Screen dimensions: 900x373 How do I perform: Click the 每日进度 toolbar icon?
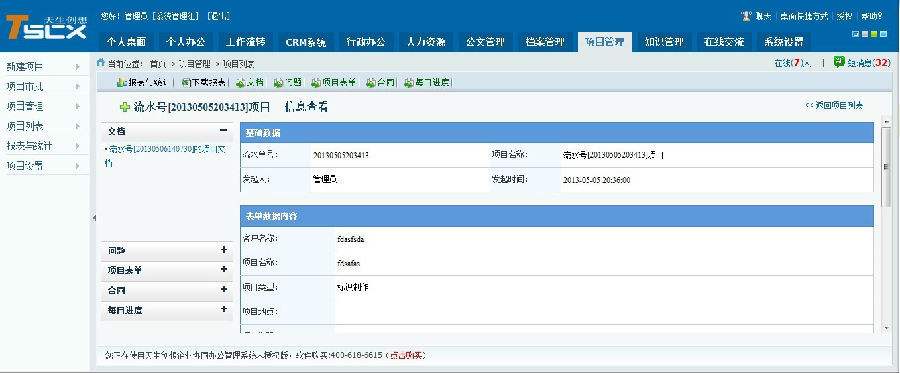coord(409,83)
